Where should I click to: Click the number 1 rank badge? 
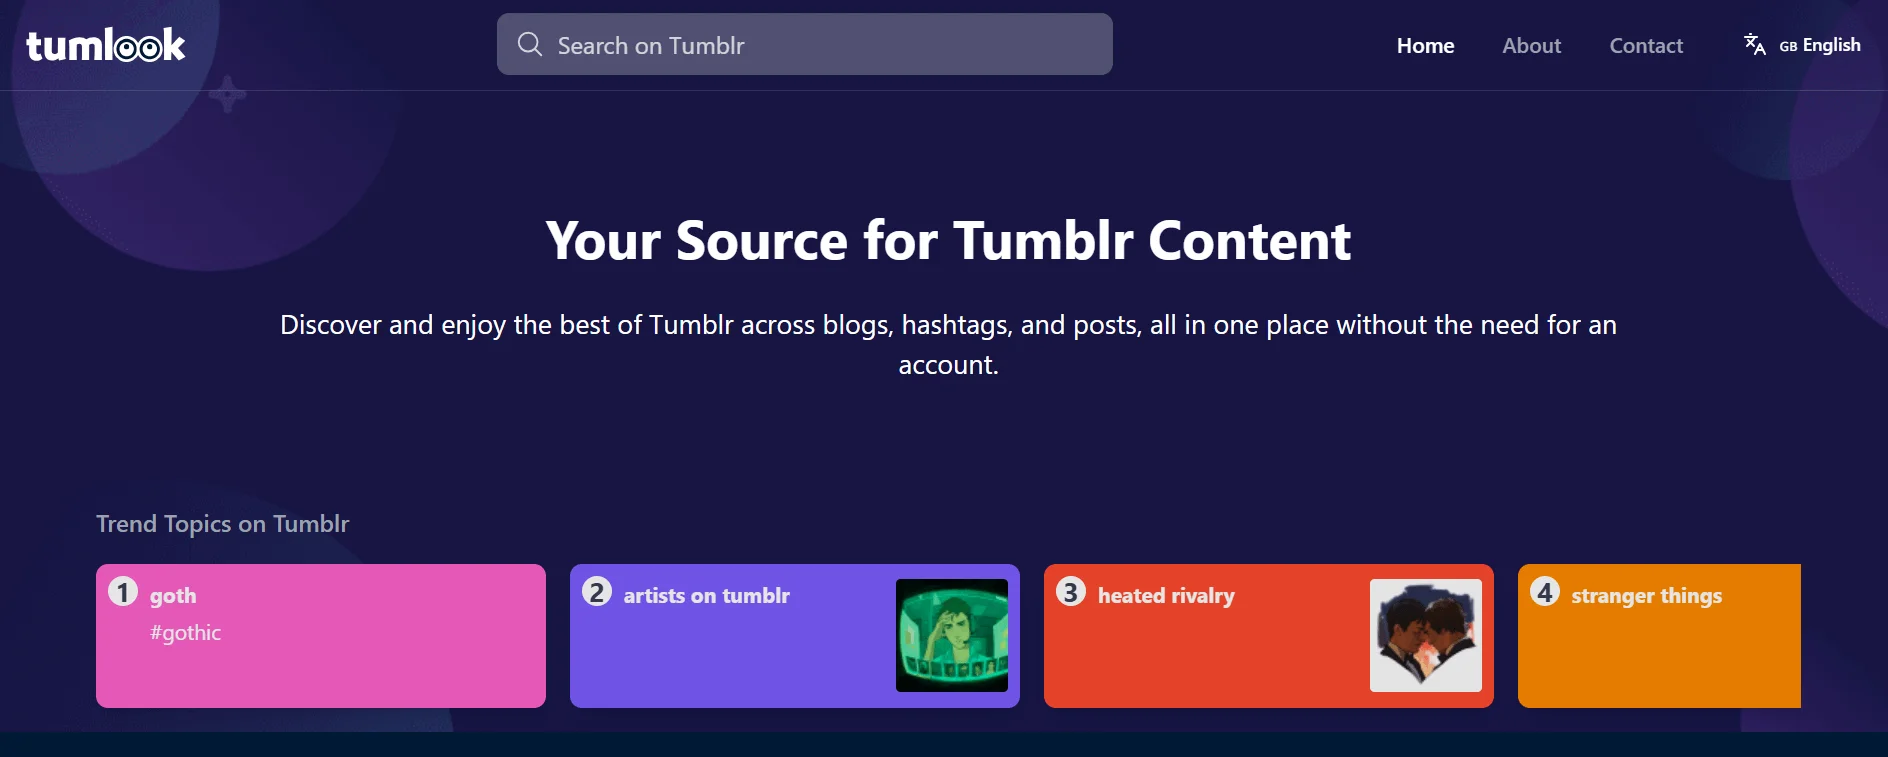[x=123, y=592]
